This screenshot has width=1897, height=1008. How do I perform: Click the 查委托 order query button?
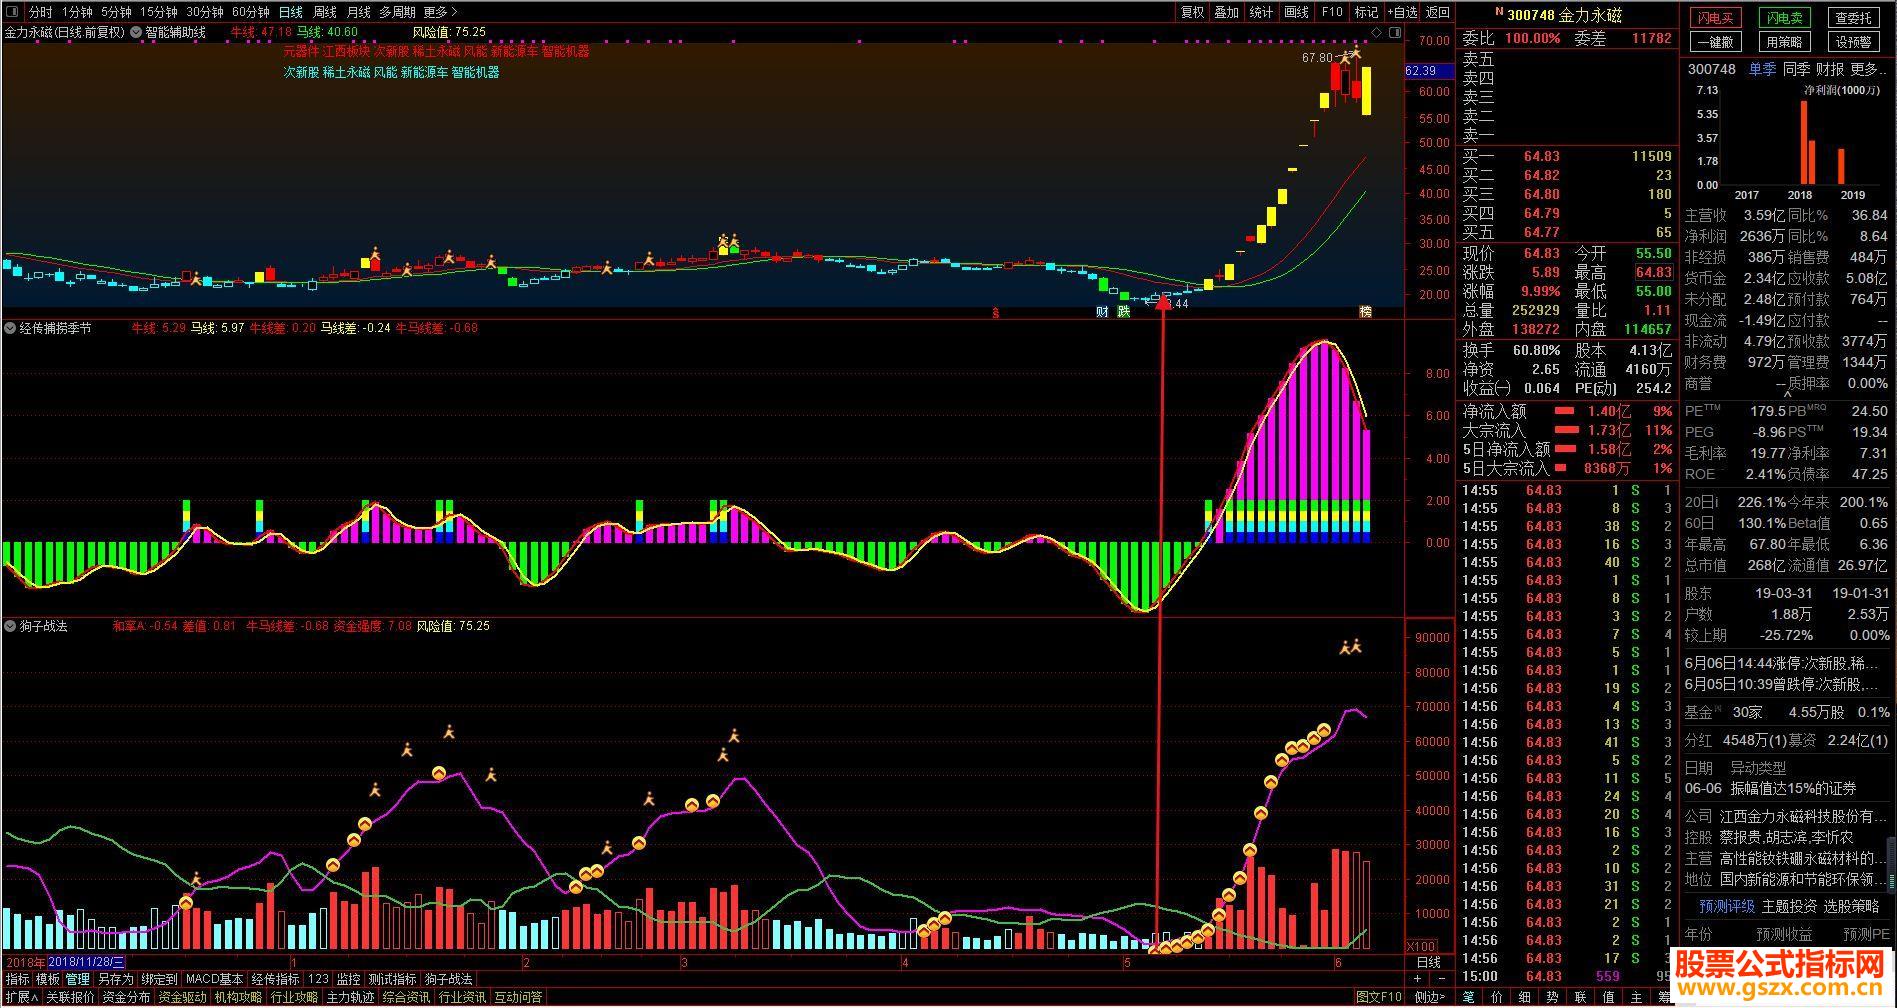(1853, 18)
